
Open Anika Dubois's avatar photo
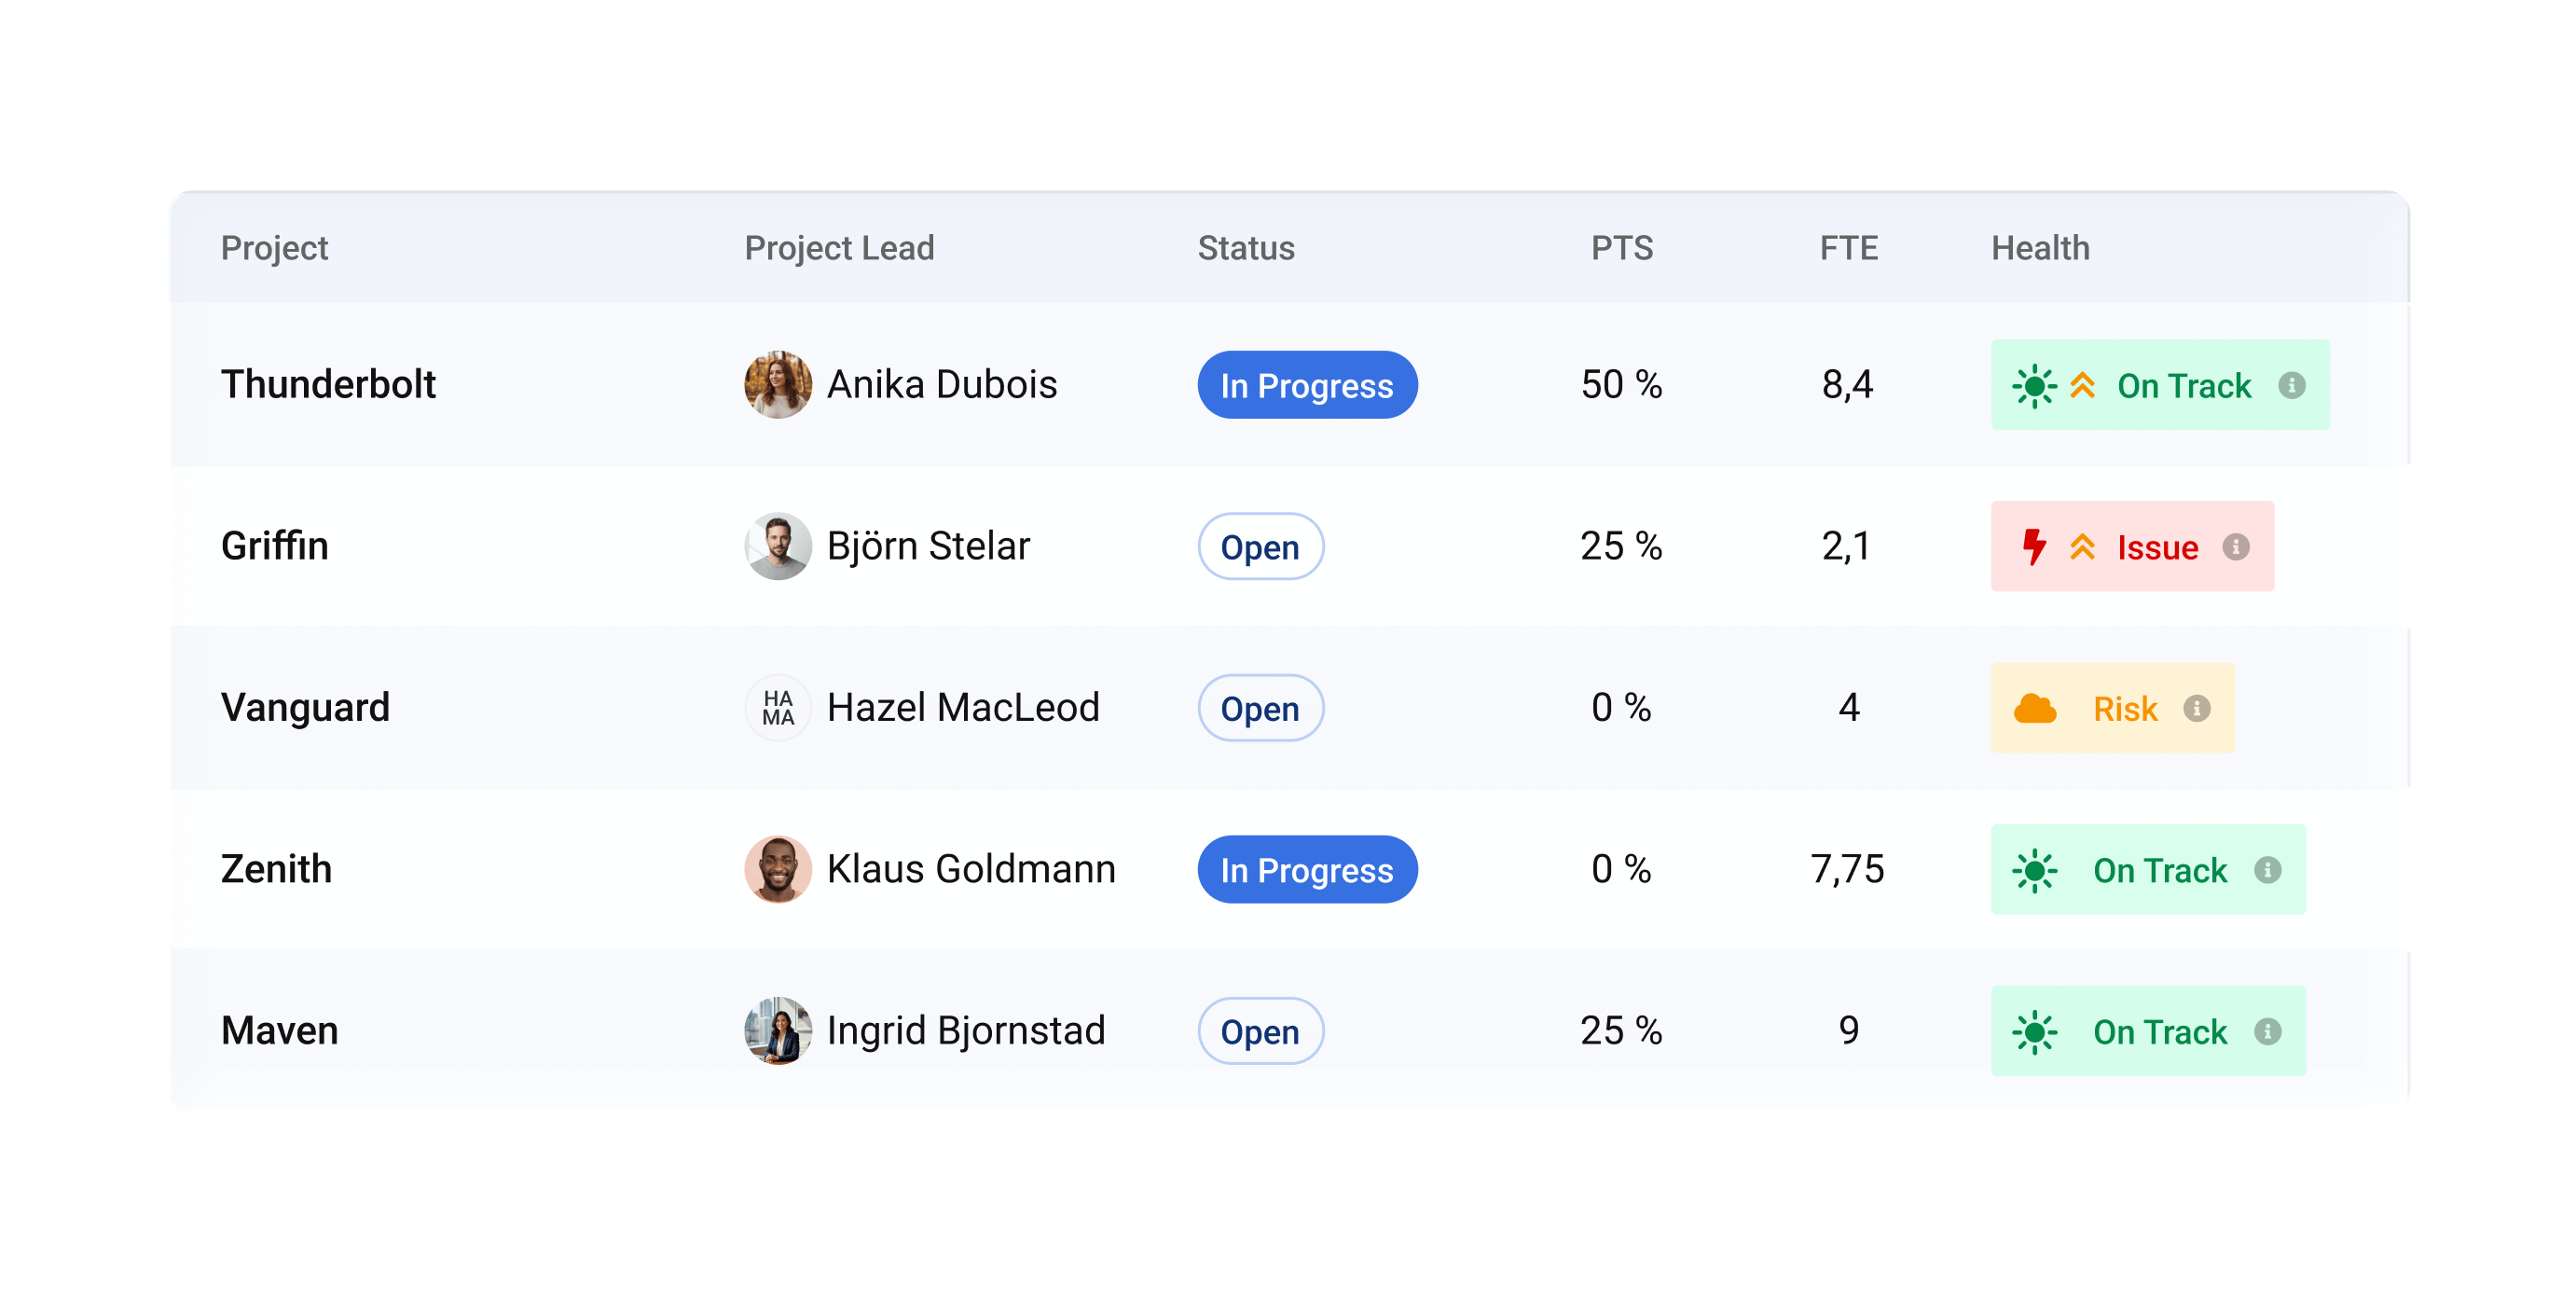click(x=778, y=385)
